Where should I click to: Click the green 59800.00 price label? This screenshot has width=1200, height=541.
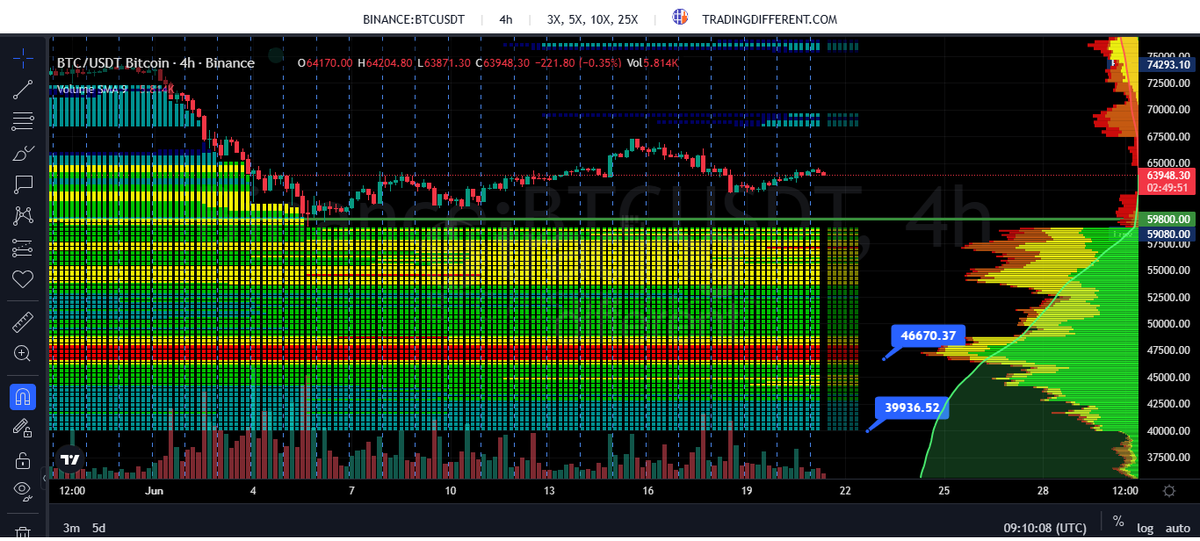[x=1167, y=218]
